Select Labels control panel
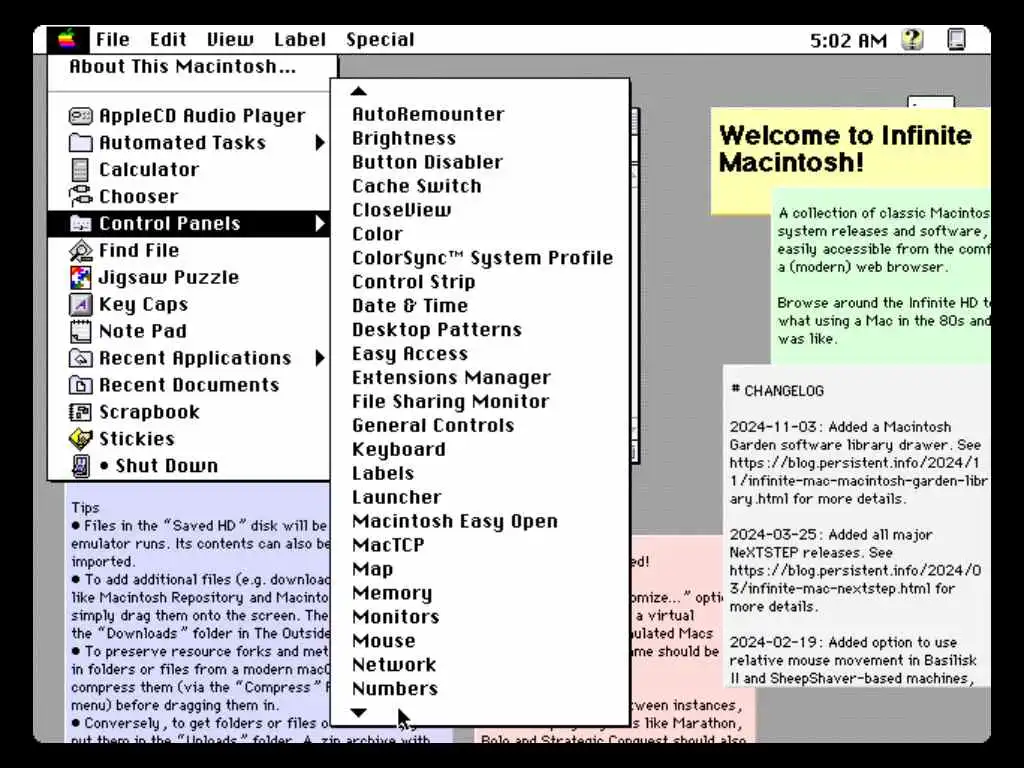The height and width of the screenshot is (768, 1024). [x=383, y=473]
